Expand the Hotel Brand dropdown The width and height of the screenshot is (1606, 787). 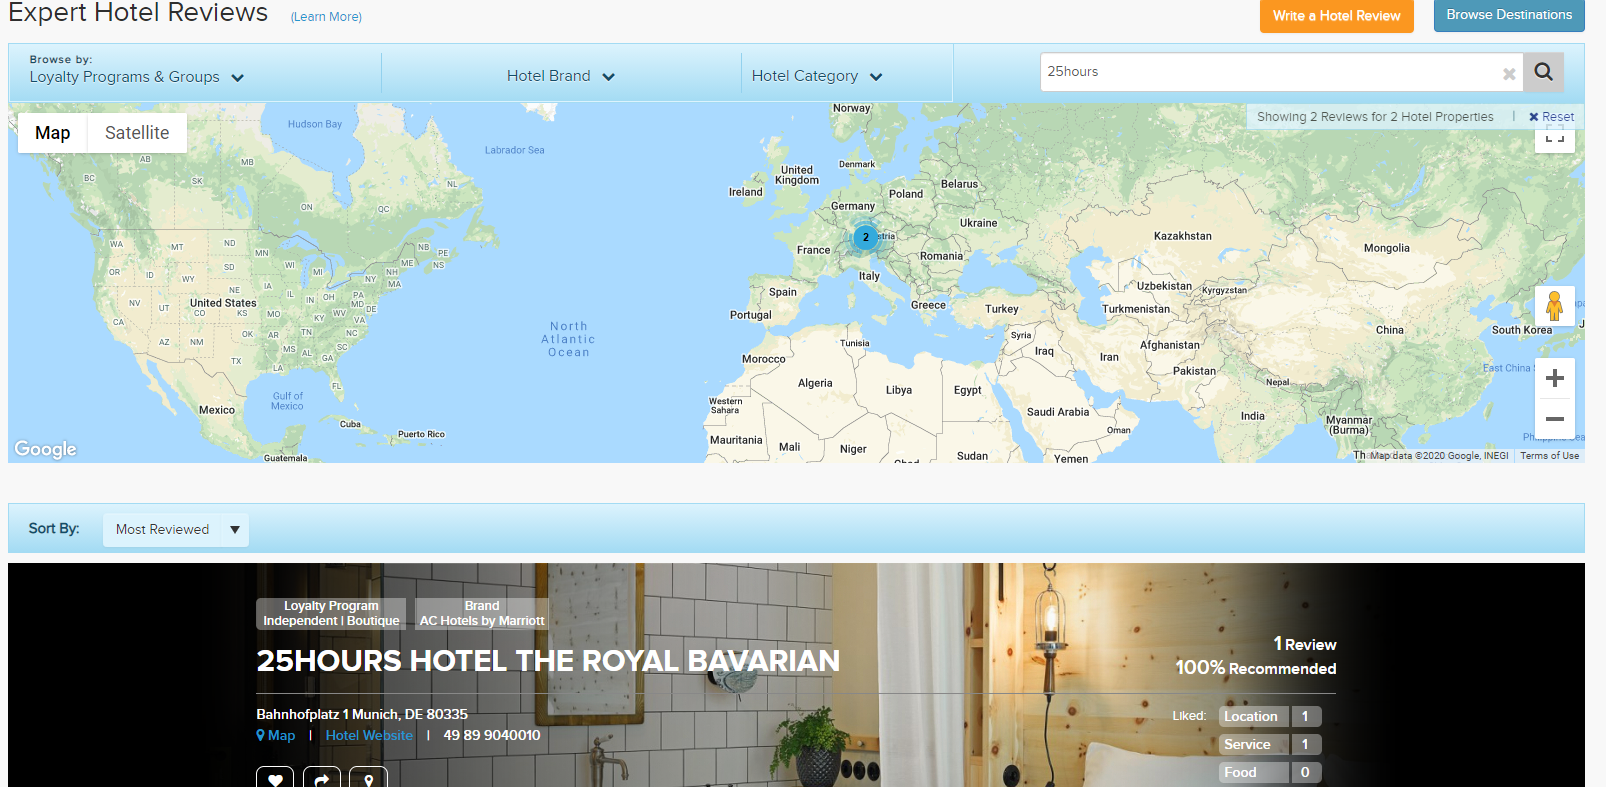pos(561,76)
